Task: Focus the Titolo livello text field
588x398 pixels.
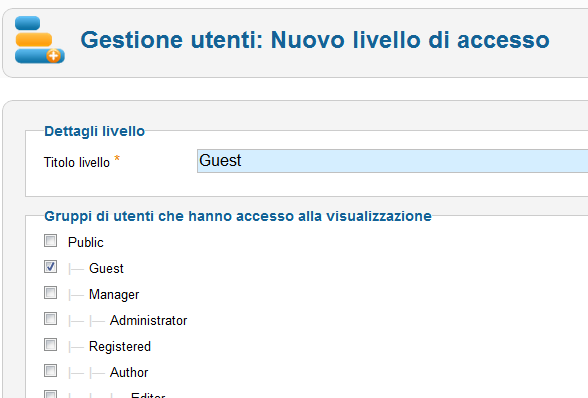Action: click(x=392, y=161)
